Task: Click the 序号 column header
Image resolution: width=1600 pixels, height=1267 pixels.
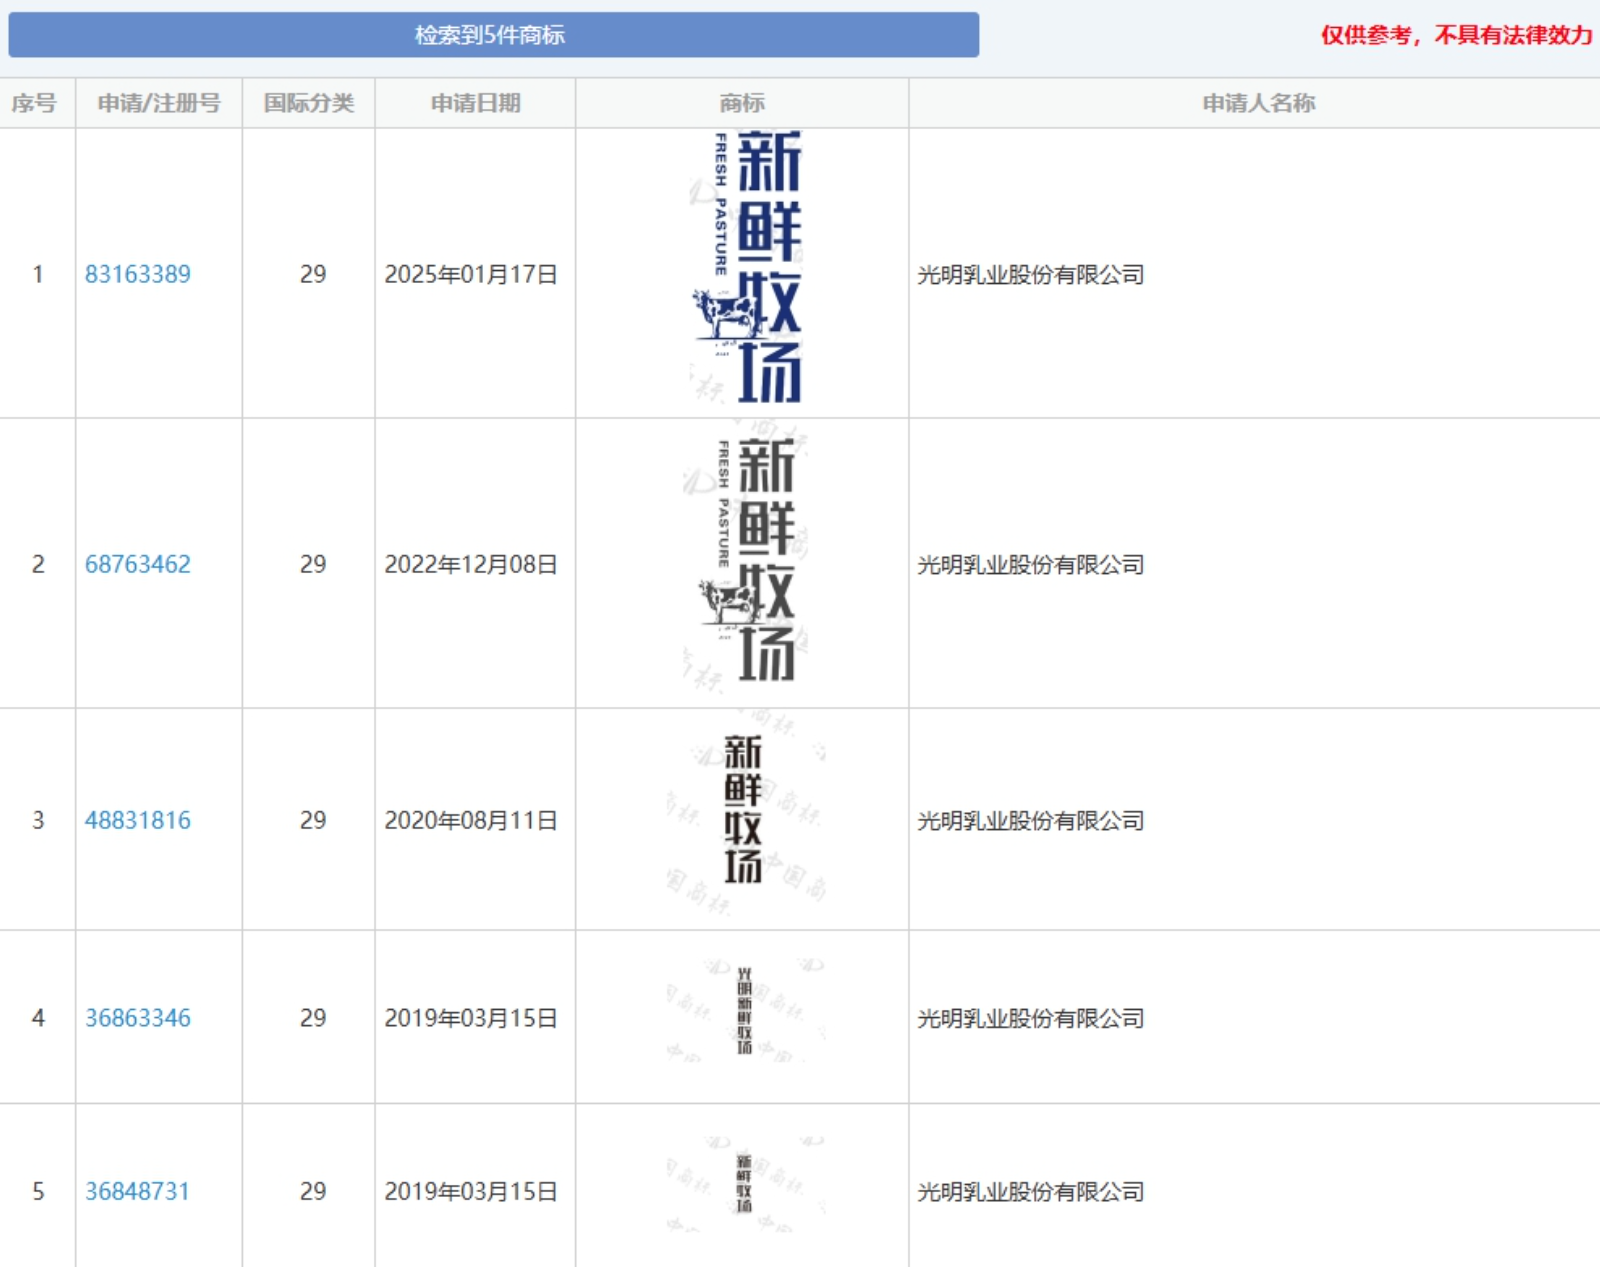Action: tap(34, 103)
